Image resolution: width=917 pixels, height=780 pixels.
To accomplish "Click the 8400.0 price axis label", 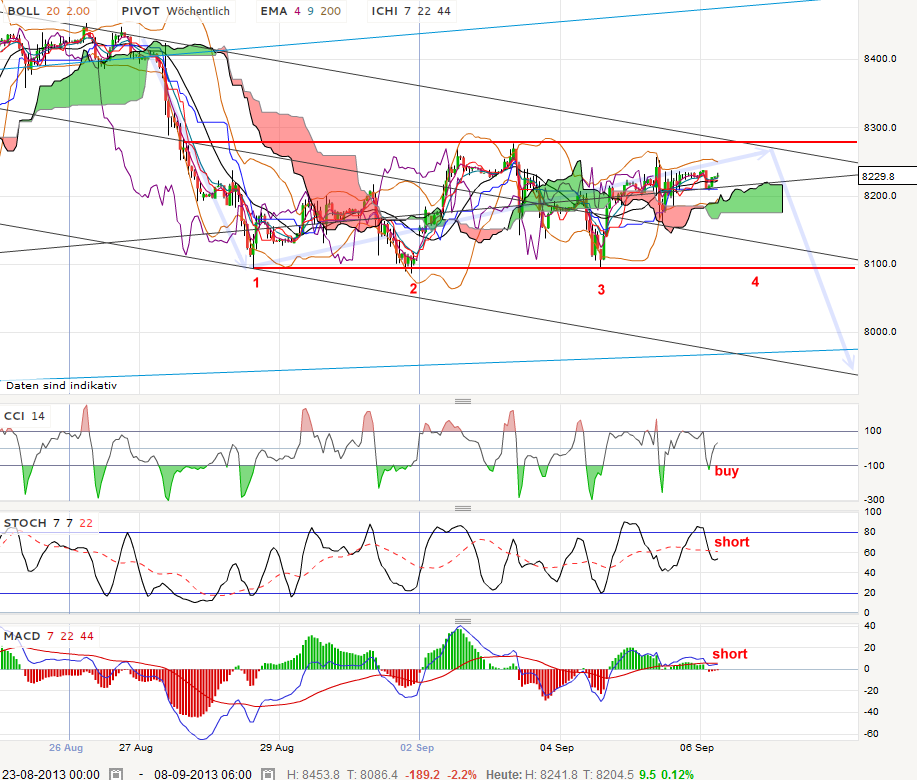I will pos(880,59).
